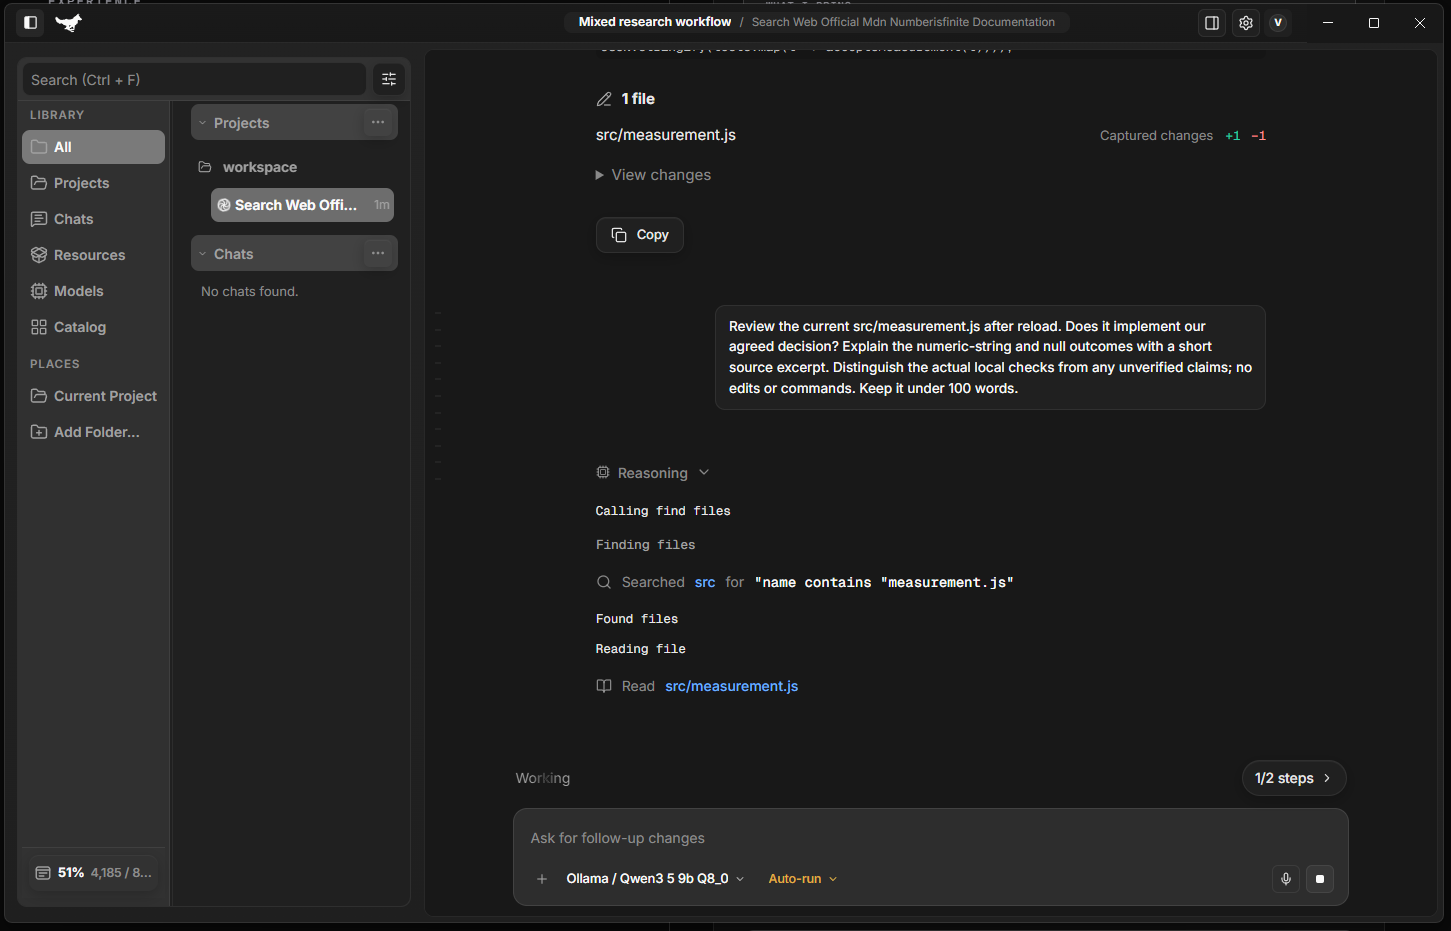Open the Projects section more options
Image resolution: width=1451 pixels, height=931 pixels.
[x=377, y=122]
